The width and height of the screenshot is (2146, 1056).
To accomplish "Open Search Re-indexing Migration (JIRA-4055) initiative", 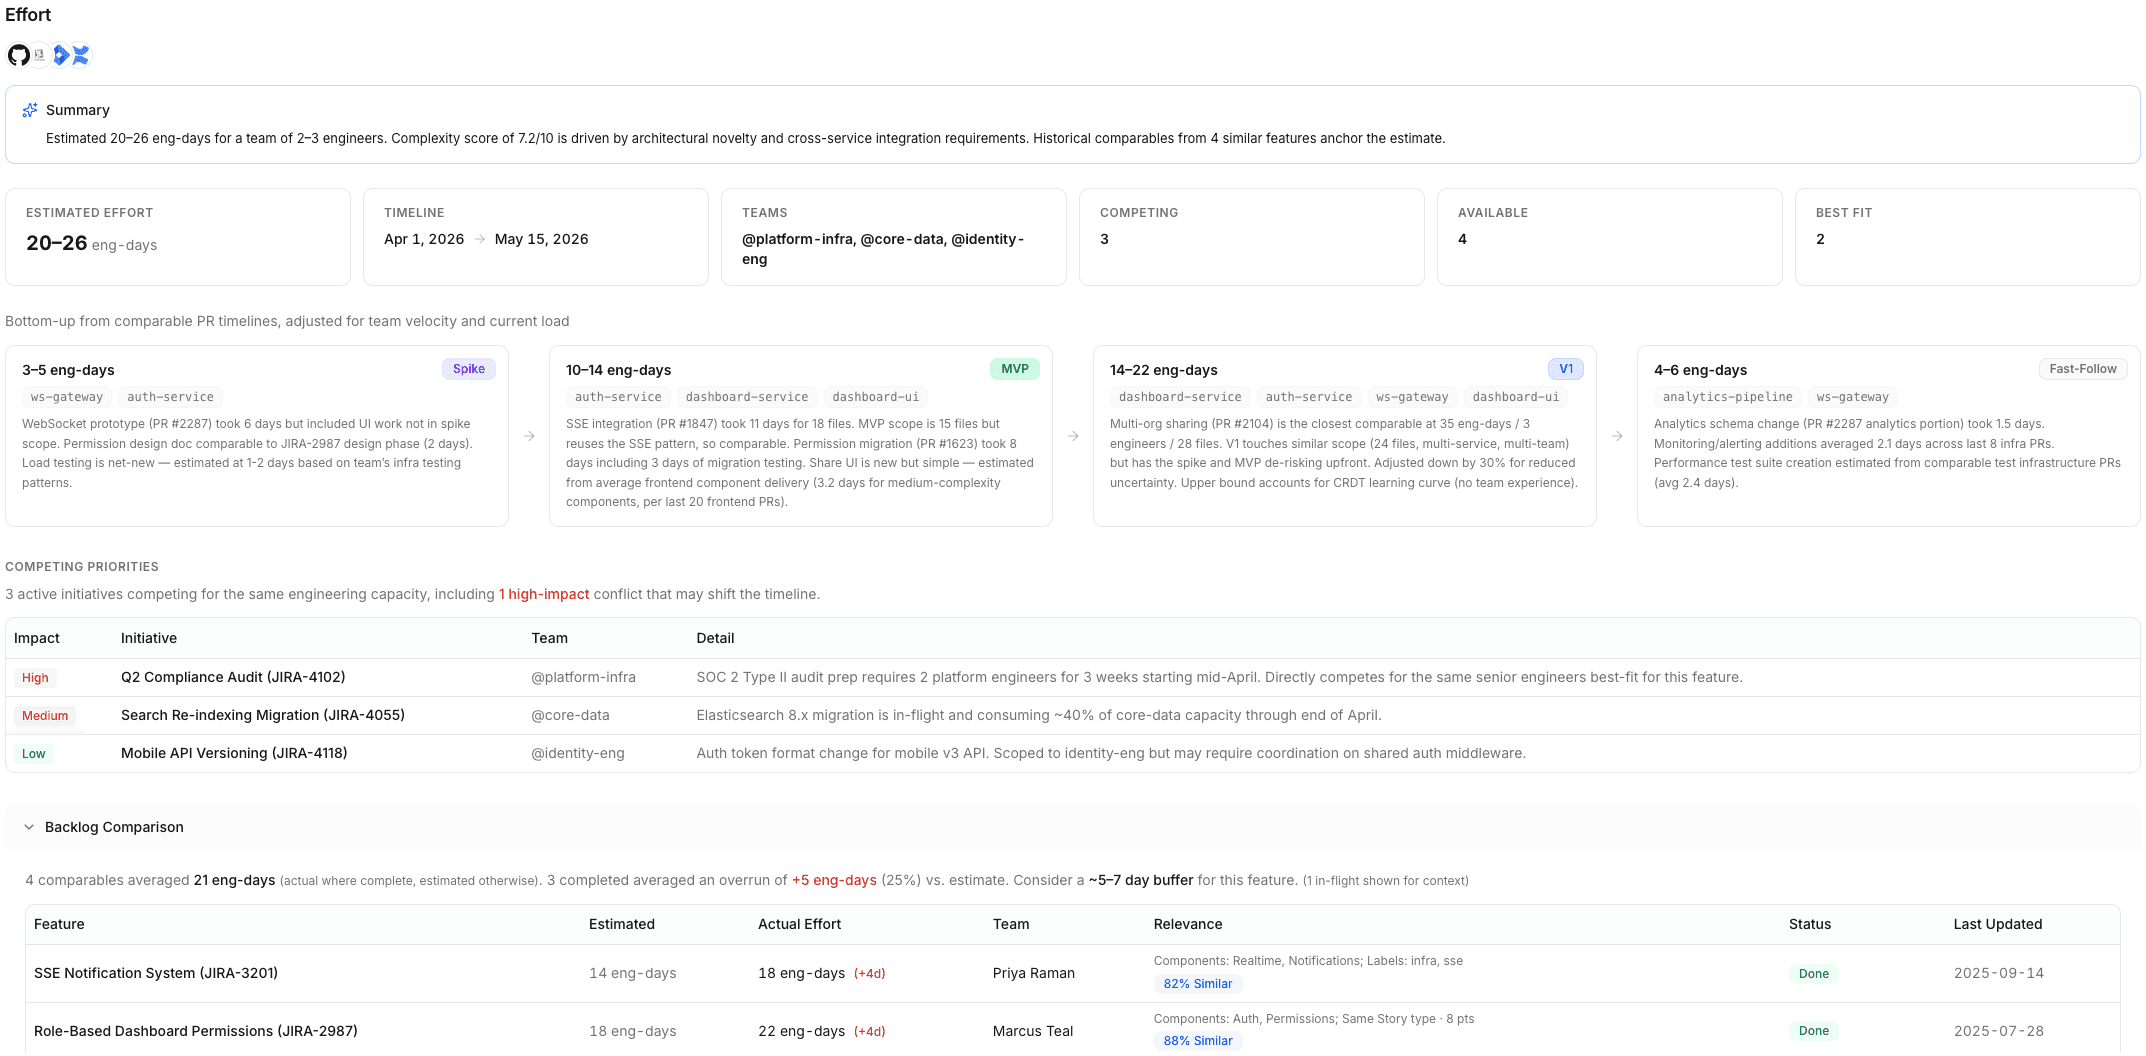I will tap(263, 715).
